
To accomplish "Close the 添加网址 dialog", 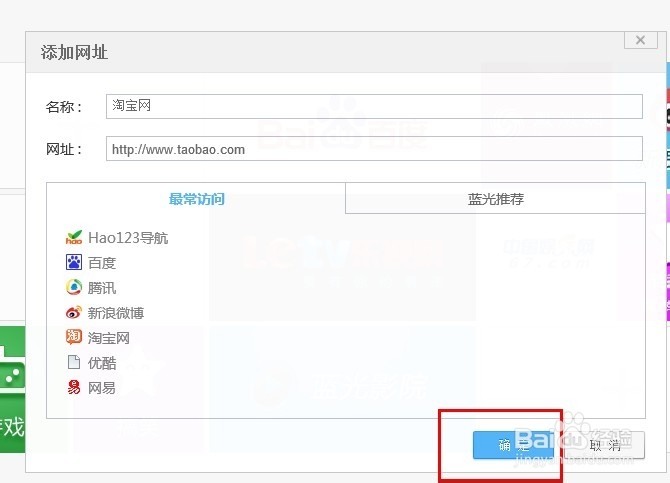I will pos(640,40).
